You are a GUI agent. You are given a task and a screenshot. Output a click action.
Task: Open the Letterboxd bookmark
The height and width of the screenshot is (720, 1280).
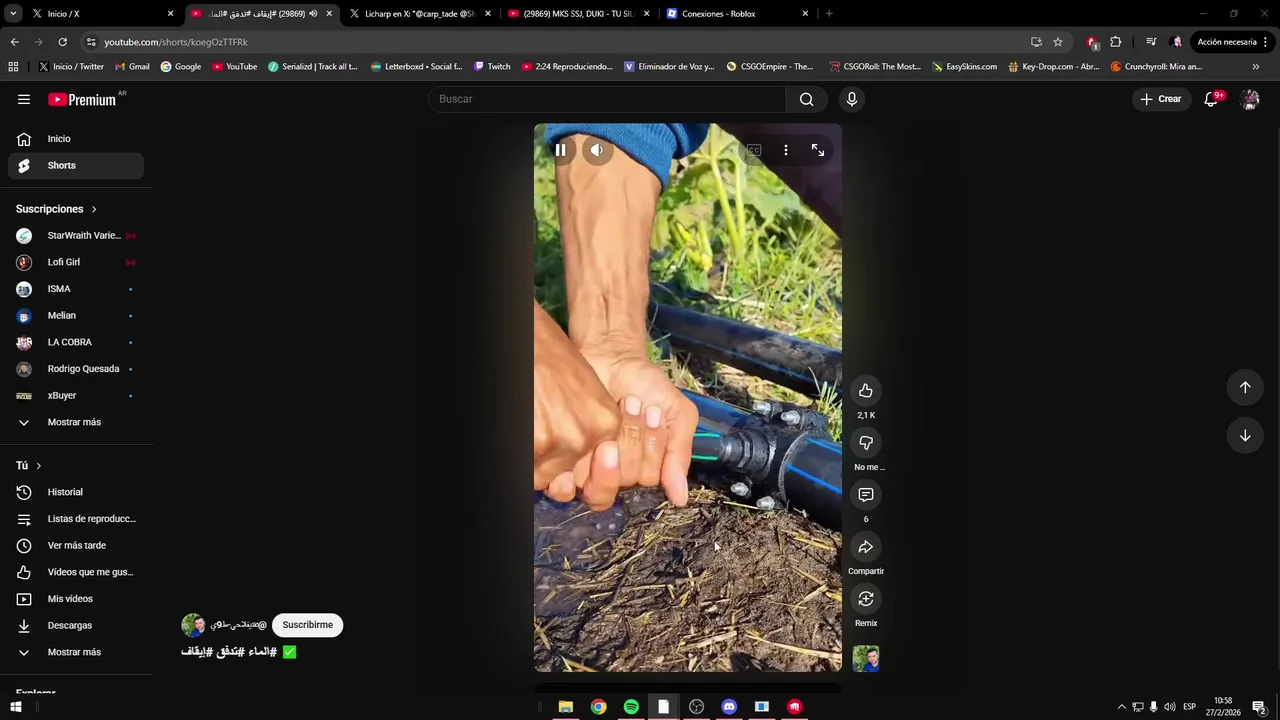coord(416,67)
